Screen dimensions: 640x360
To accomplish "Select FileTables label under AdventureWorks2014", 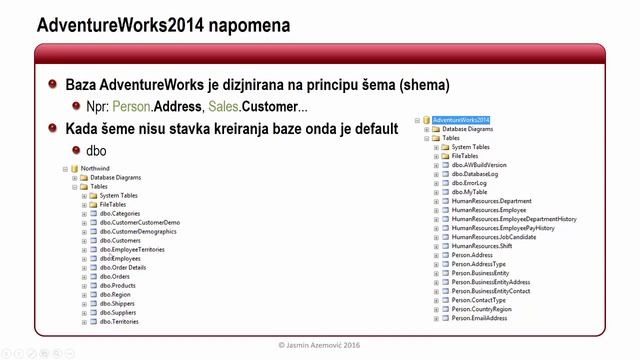I will 464,156.
